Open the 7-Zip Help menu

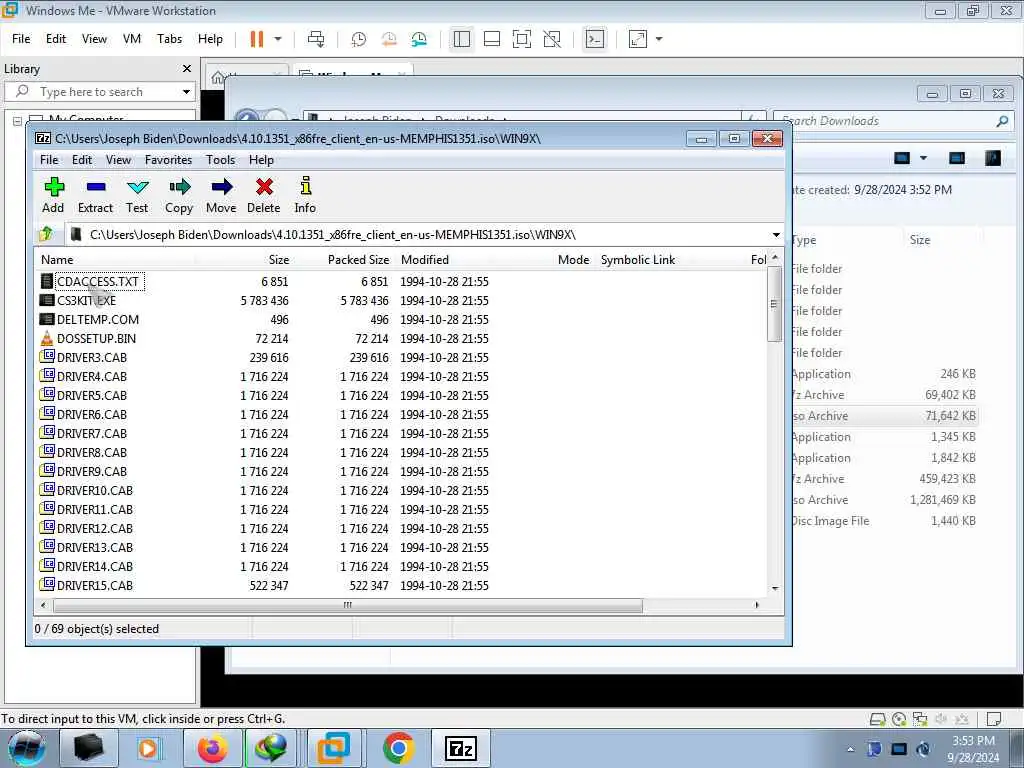click(261, 160)
